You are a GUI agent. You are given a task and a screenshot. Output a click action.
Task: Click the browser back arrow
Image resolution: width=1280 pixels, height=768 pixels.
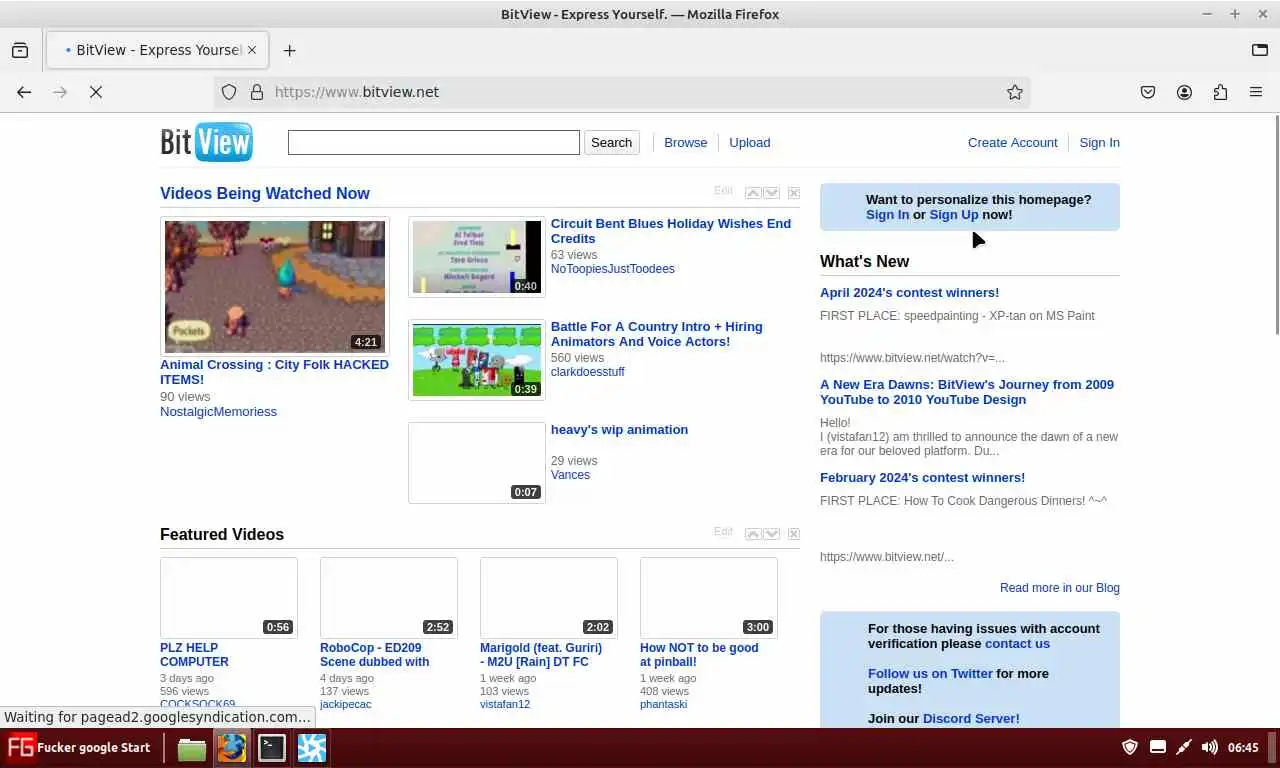click(x=24, y=92)
